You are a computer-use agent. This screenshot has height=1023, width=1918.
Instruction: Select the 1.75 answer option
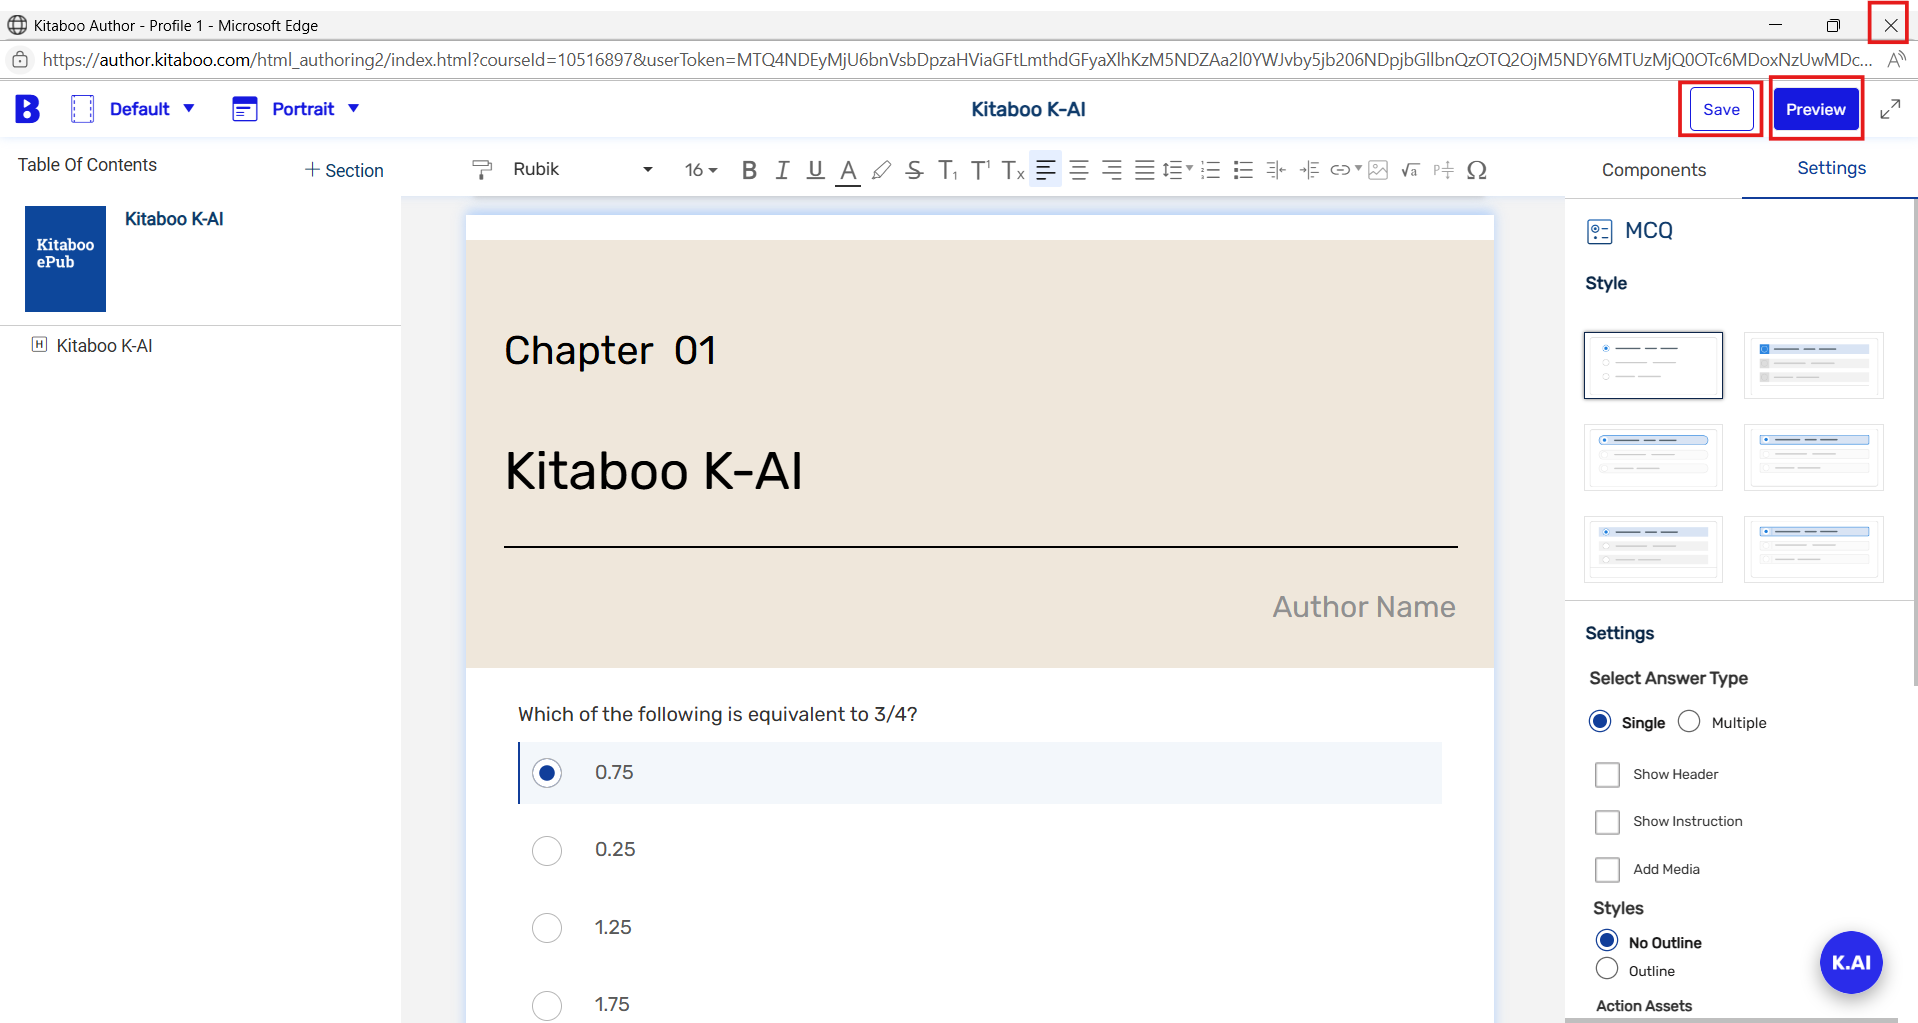[x=547, y=1005]
